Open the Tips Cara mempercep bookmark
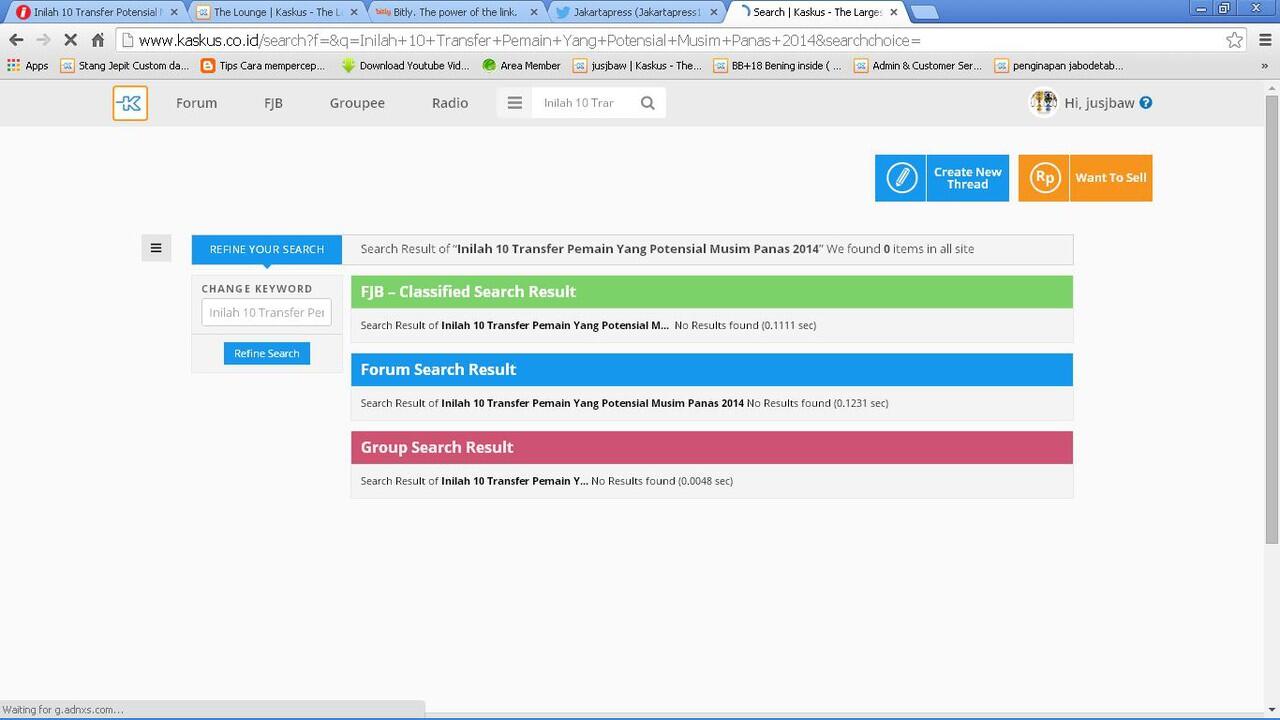Screen dimensions: 1280x720 tap(263, 66)
